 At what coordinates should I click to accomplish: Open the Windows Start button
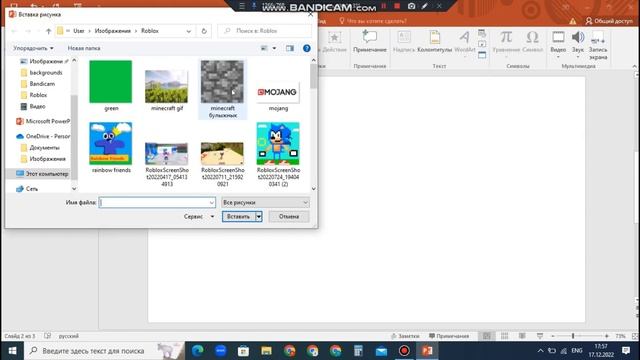[x=12, y=351]
